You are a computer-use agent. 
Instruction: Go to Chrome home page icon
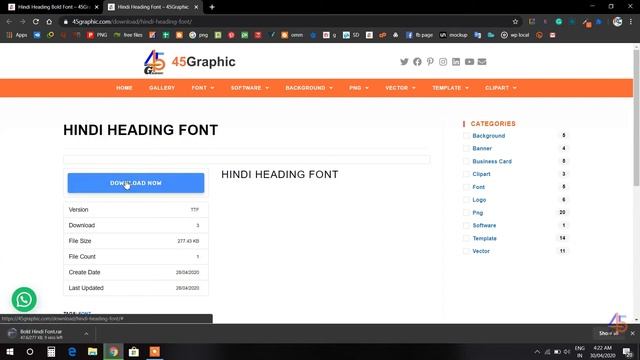(x=49, y=22)
